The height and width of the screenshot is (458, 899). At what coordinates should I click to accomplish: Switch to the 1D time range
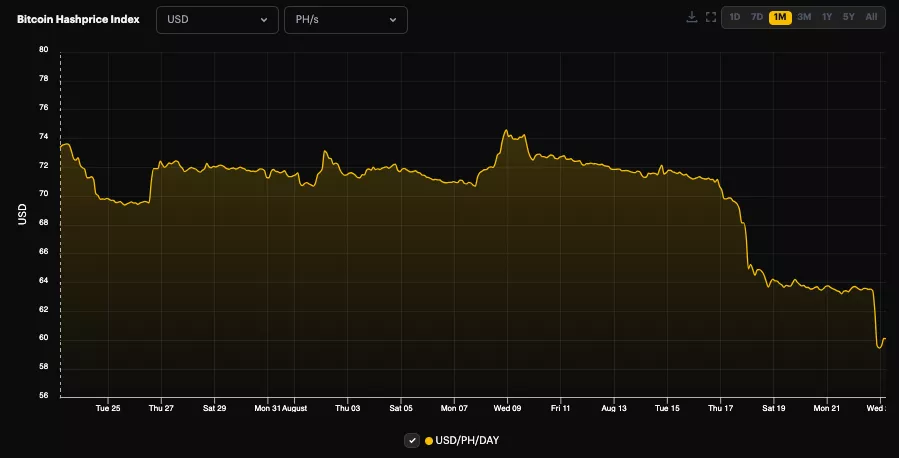point(735,17)
